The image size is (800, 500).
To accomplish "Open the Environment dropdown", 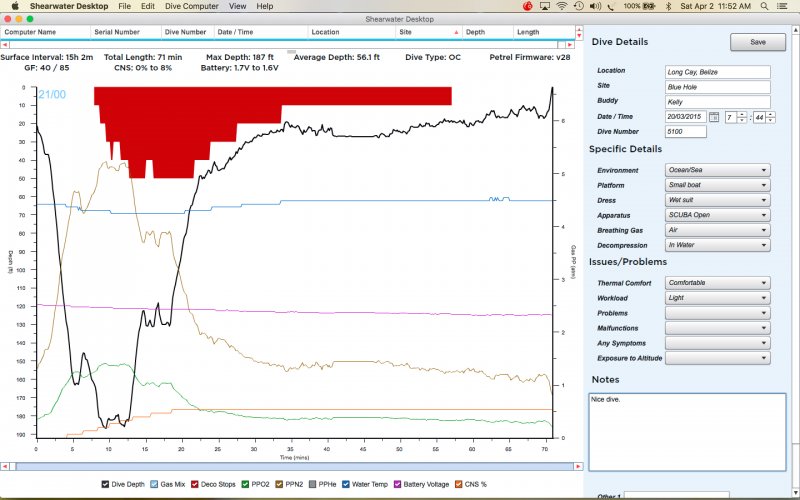I will tap(717, 170).
